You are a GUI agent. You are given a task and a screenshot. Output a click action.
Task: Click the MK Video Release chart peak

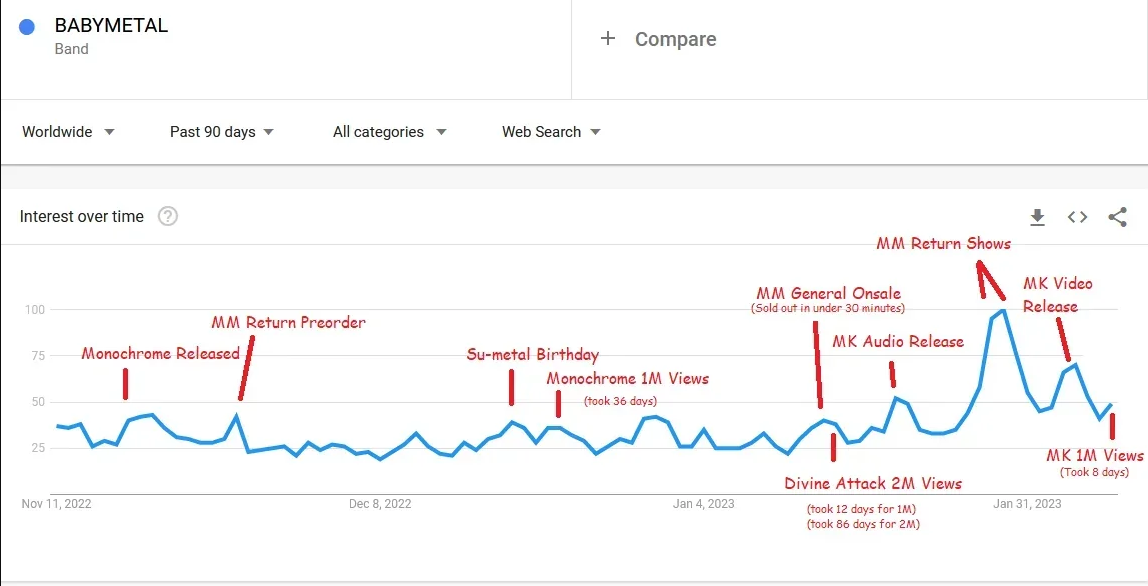click(1075, 365)
